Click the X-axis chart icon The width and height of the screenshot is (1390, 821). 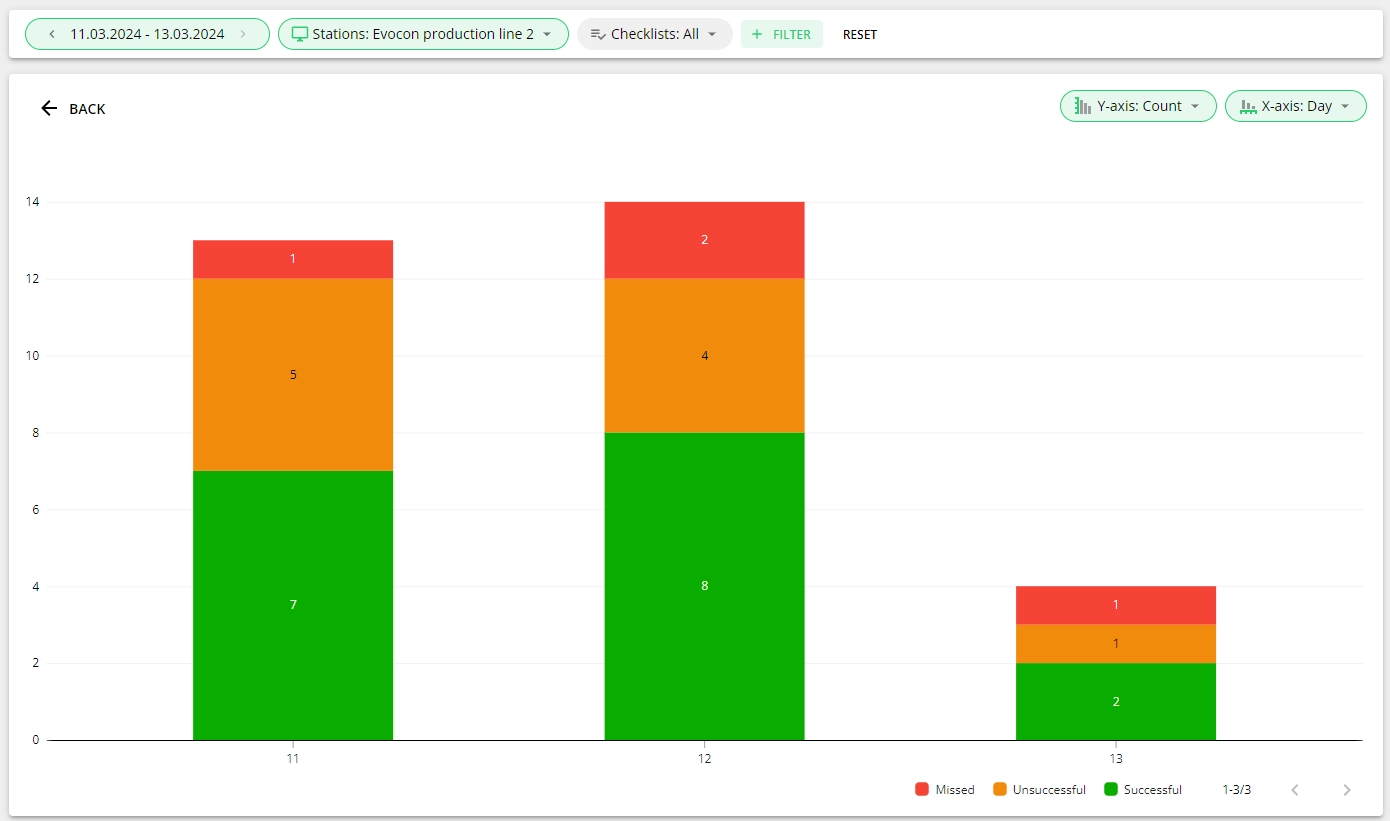tap(1247, 106)
